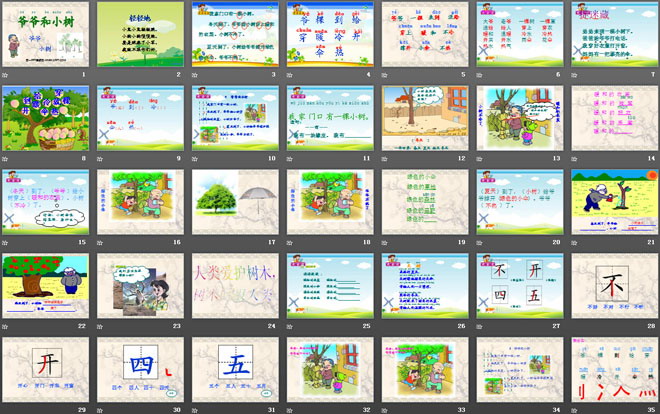Screen dimensions: 660x414
Task: Click animation star icon under slide 9
Action: [100, 159]
